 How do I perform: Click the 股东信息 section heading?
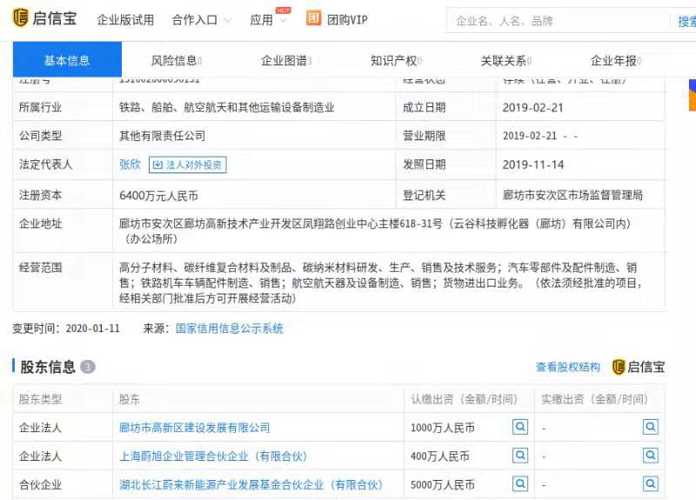[47, 367]
